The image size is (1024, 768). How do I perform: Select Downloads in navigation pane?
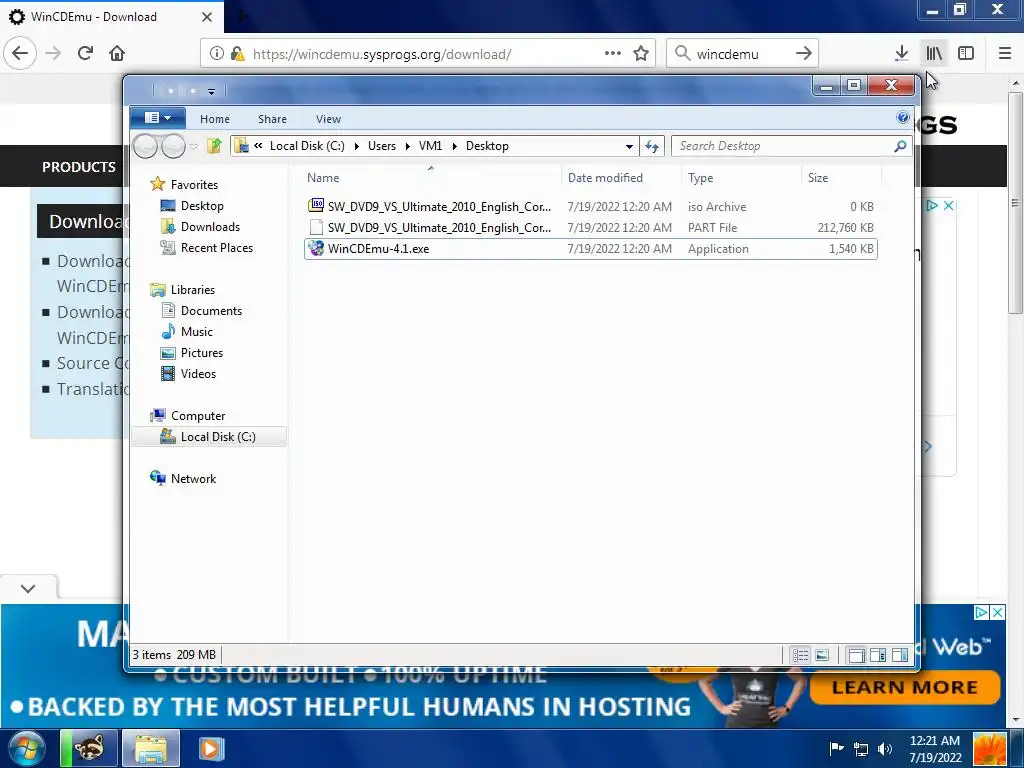click(x=210, y=227)
